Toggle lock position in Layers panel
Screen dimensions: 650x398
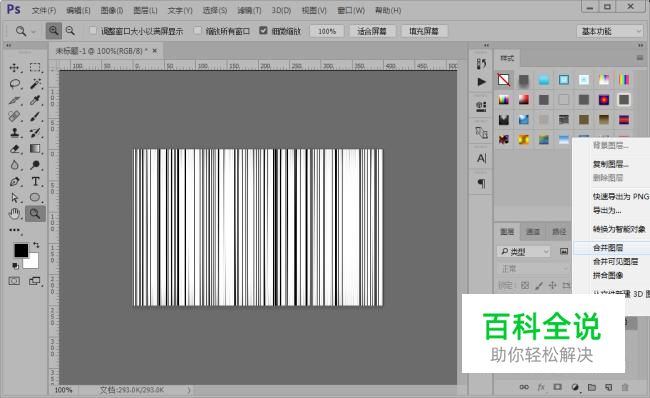553,285
